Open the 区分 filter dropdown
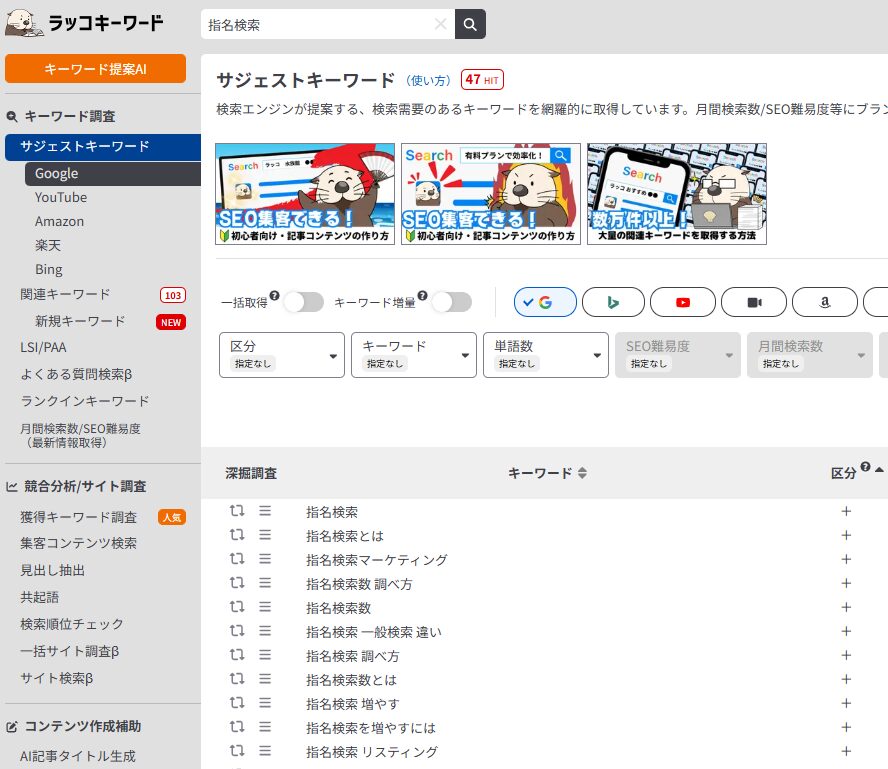The image size is (888, 769). click(281, 355)
